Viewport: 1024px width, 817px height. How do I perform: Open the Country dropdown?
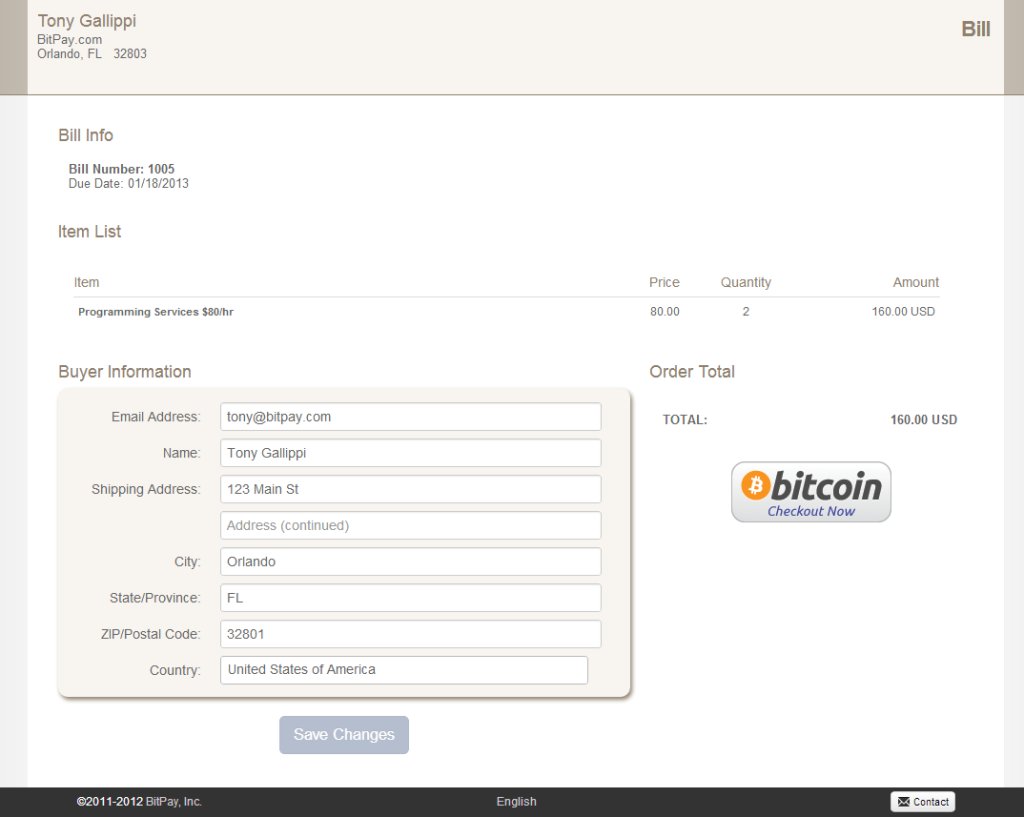[404, 670]
